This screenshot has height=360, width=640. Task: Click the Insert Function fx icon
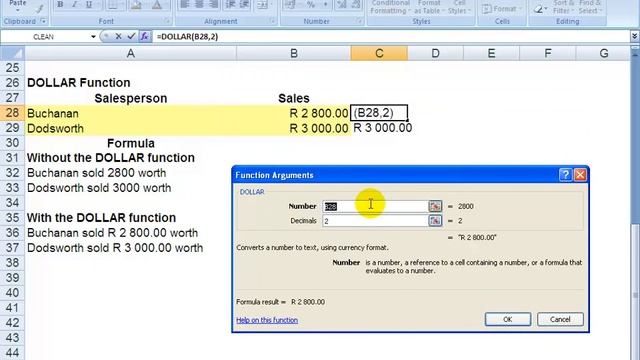[144, 36]
